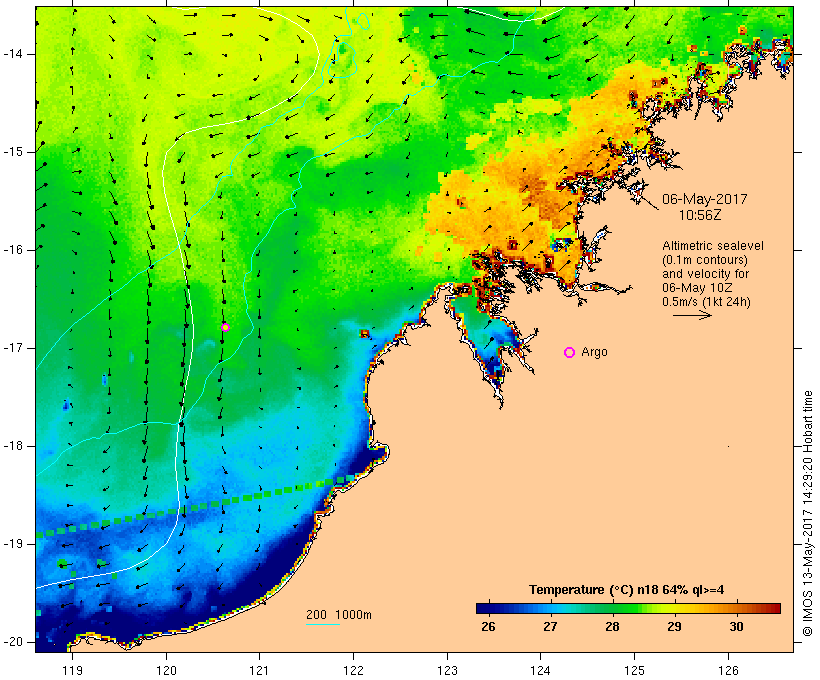Click the Argo float marker in the ocean
This screenshot has width=820, height=680.
225,327
